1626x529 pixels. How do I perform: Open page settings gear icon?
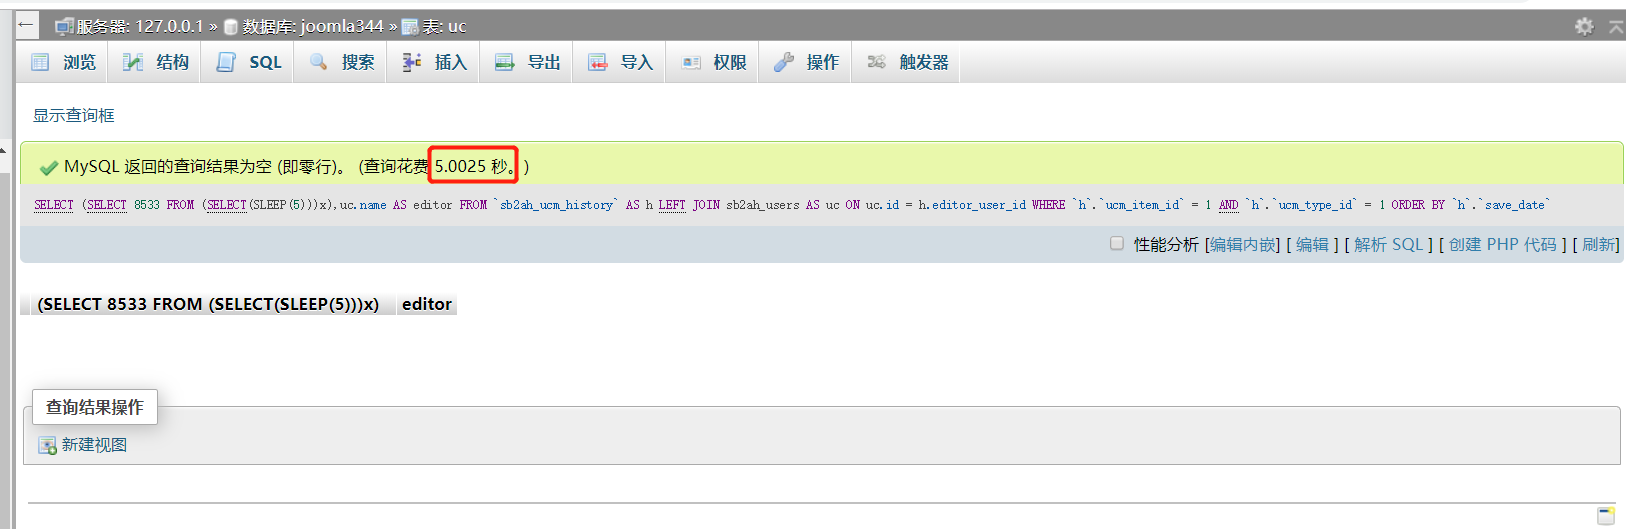point(1584,26)
